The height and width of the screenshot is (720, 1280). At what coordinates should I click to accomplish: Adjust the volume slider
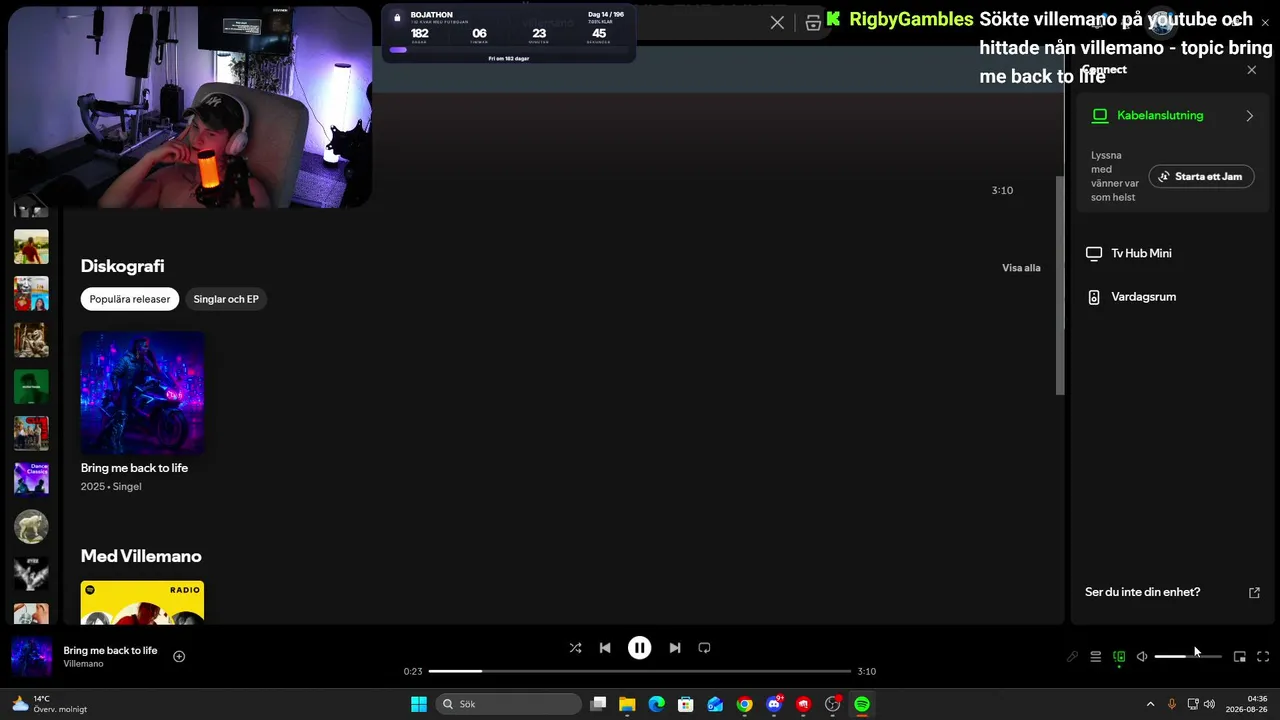[1188, 657]
